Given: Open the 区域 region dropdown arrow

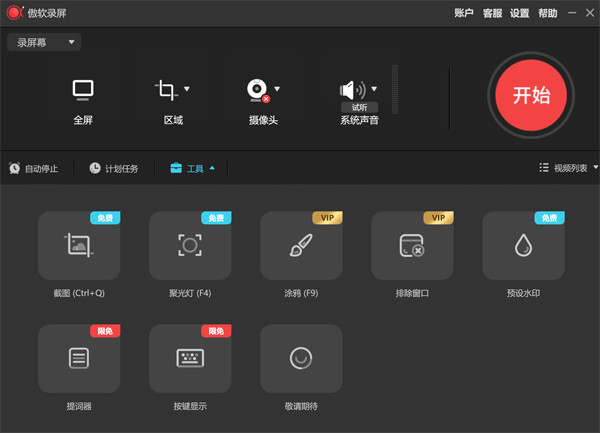Looking at the screenshot, I should tap(187, 89).
